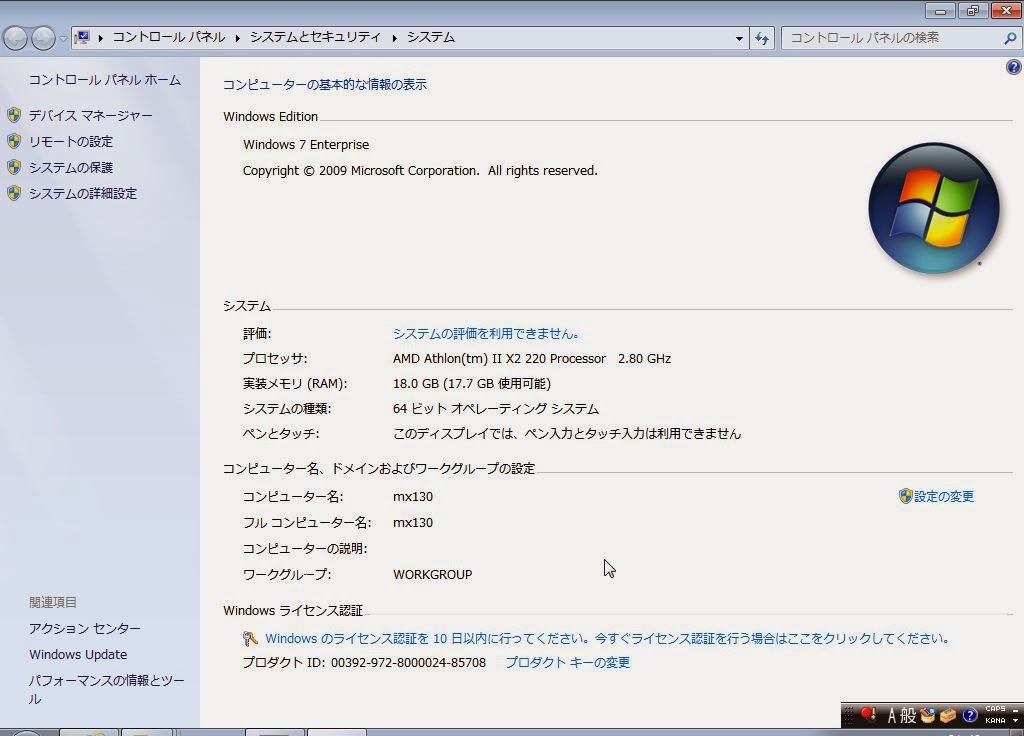Click the AMD Athlon processor text

532,359
